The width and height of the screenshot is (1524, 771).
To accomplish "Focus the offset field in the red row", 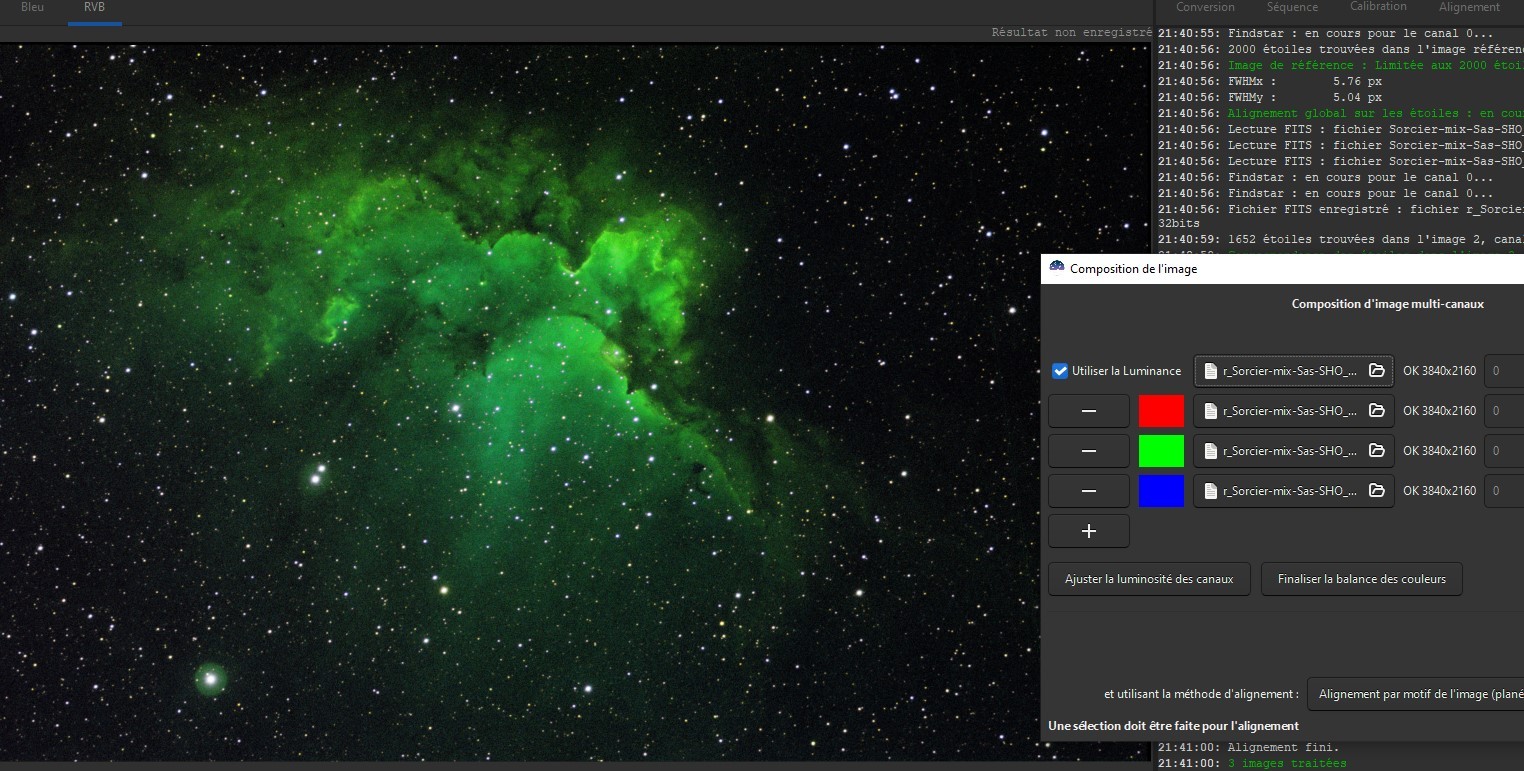I will (1504, 411).
